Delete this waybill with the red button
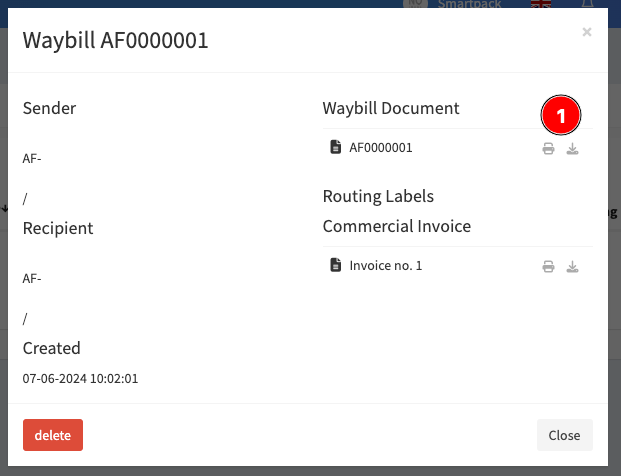The height and width of the screenshot is (476, 621). pos(53,435)
